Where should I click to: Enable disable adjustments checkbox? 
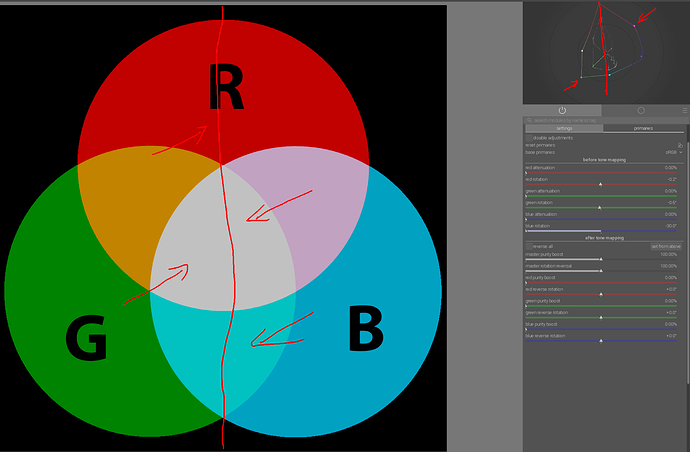(529, 138)
